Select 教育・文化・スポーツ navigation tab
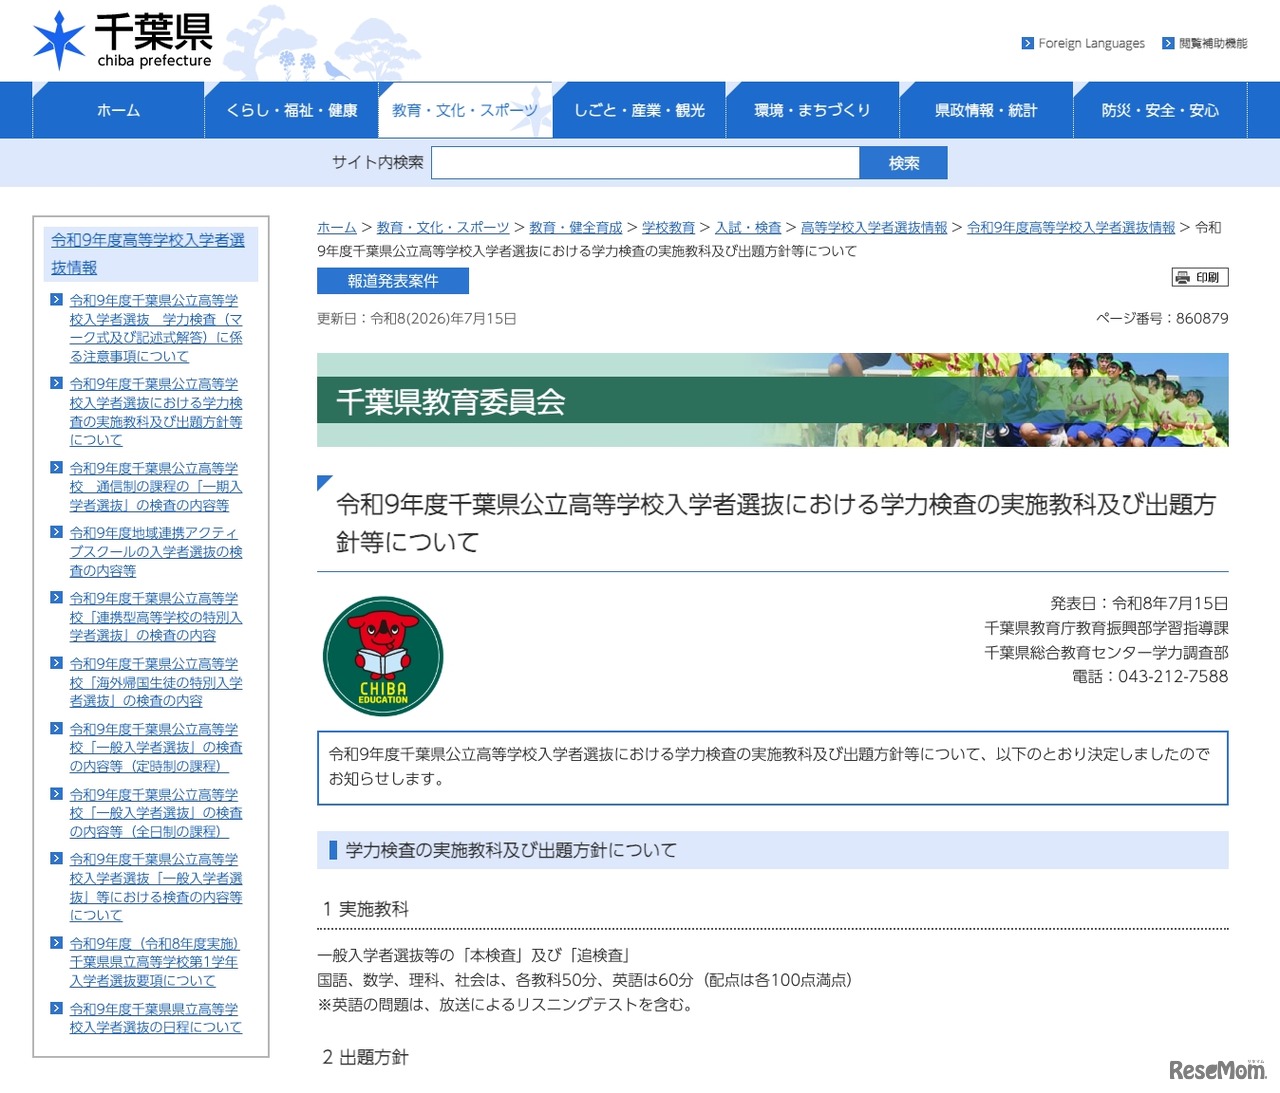Screen dimensions: 1280x1093 465,110
